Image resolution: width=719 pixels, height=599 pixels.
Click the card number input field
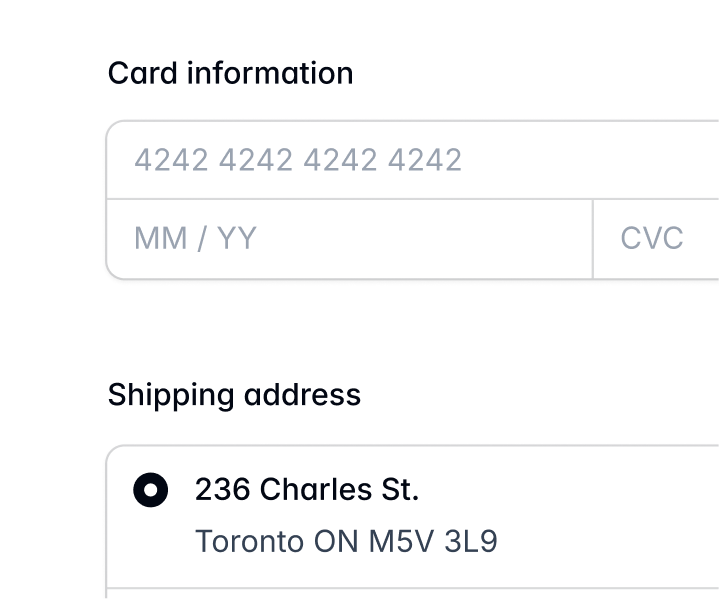[412, 160]
